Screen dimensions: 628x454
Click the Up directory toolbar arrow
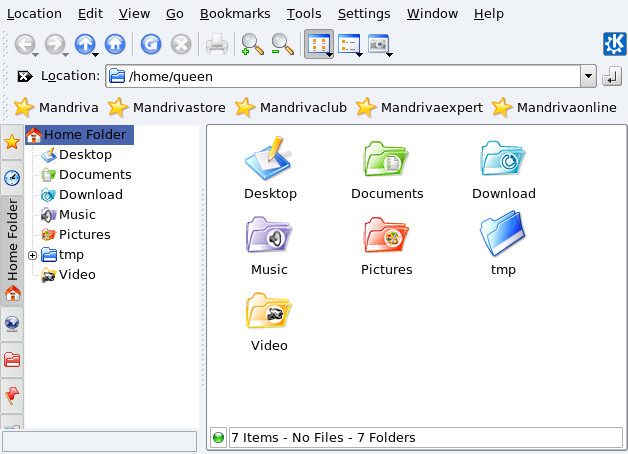tap(84, 44)
